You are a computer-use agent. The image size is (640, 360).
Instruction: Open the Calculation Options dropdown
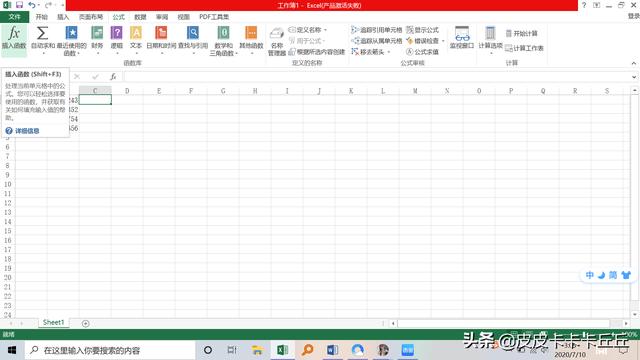click(490, 39)
